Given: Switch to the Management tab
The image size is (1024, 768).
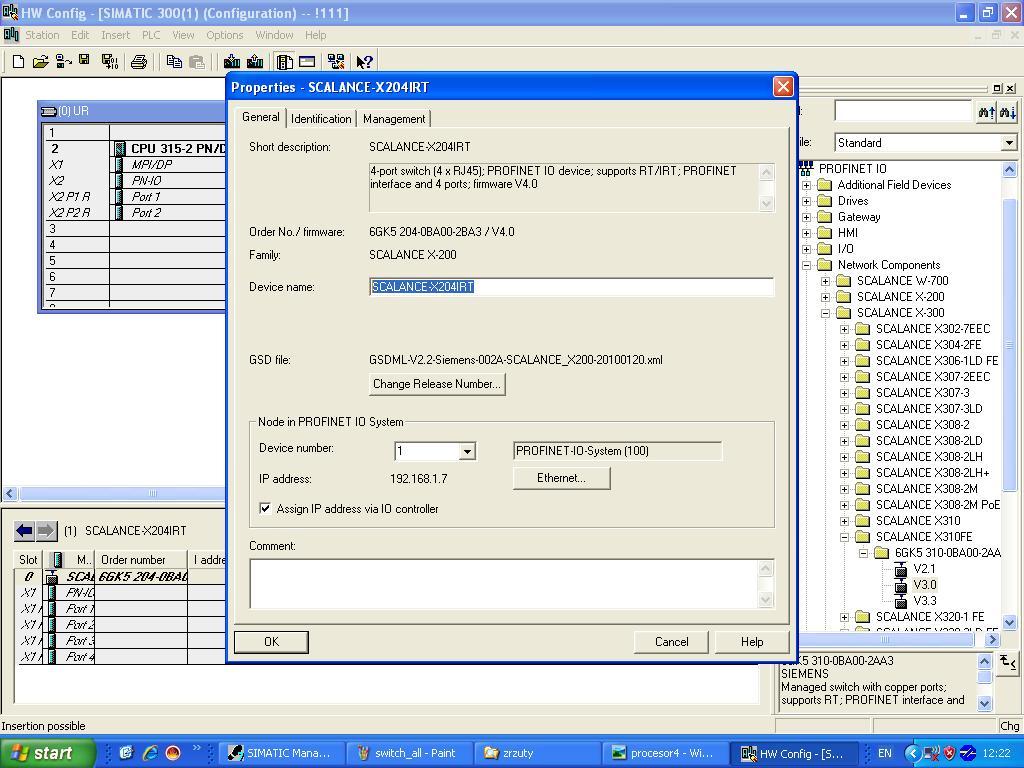Looking at the screenshot, I should pos(394,119).
